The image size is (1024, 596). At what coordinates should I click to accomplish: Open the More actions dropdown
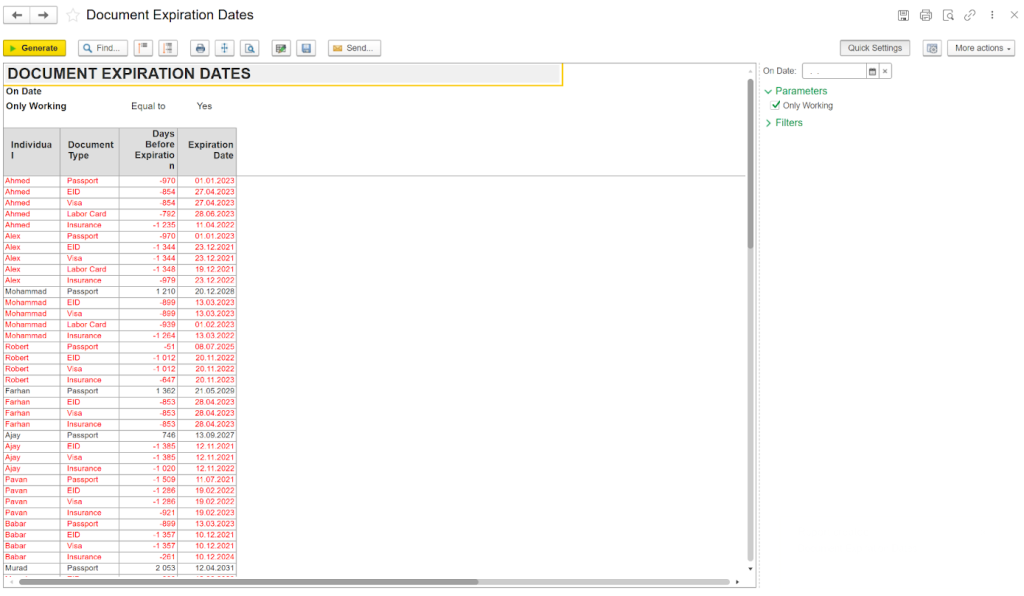coord(982,48)
